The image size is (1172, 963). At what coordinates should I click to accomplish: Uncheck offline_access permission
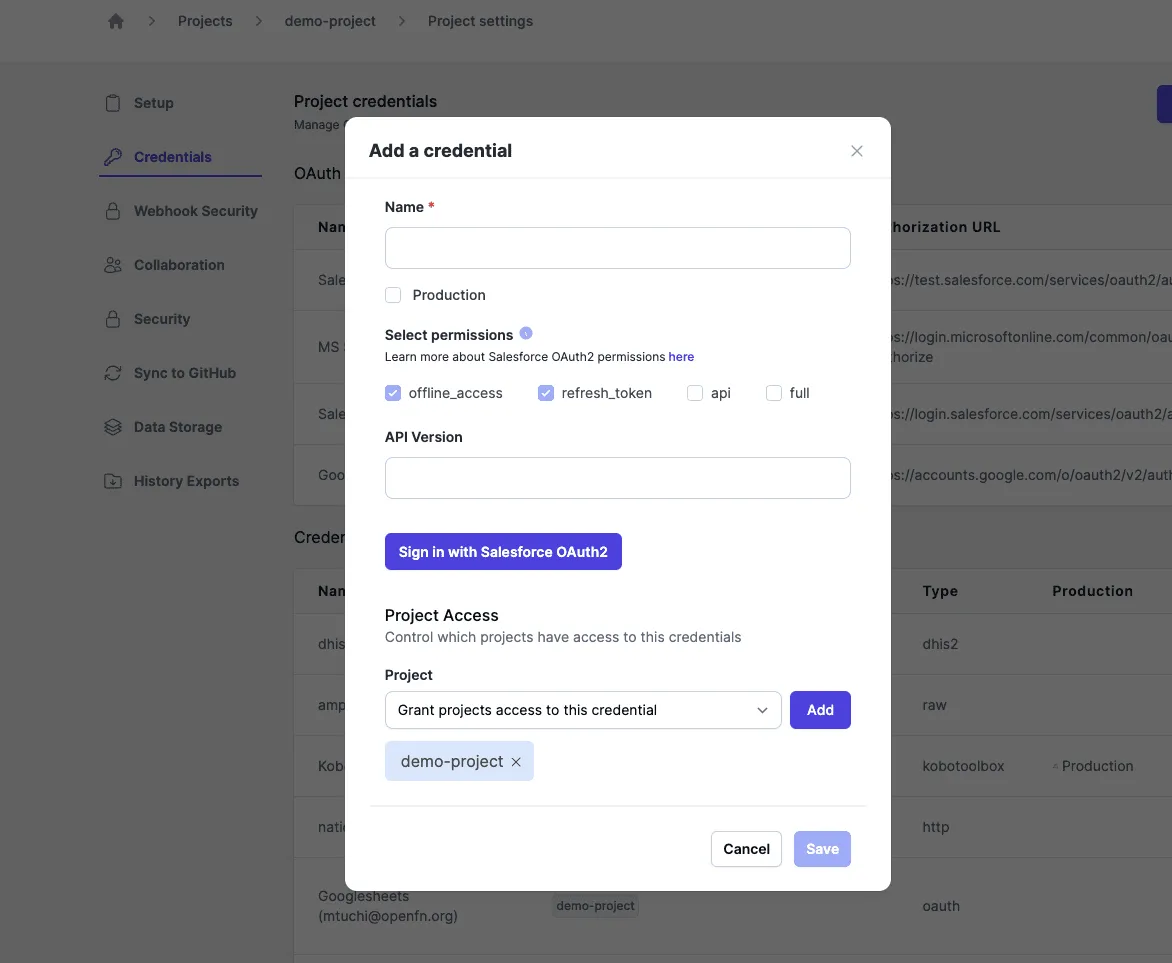tap(393, 393)
